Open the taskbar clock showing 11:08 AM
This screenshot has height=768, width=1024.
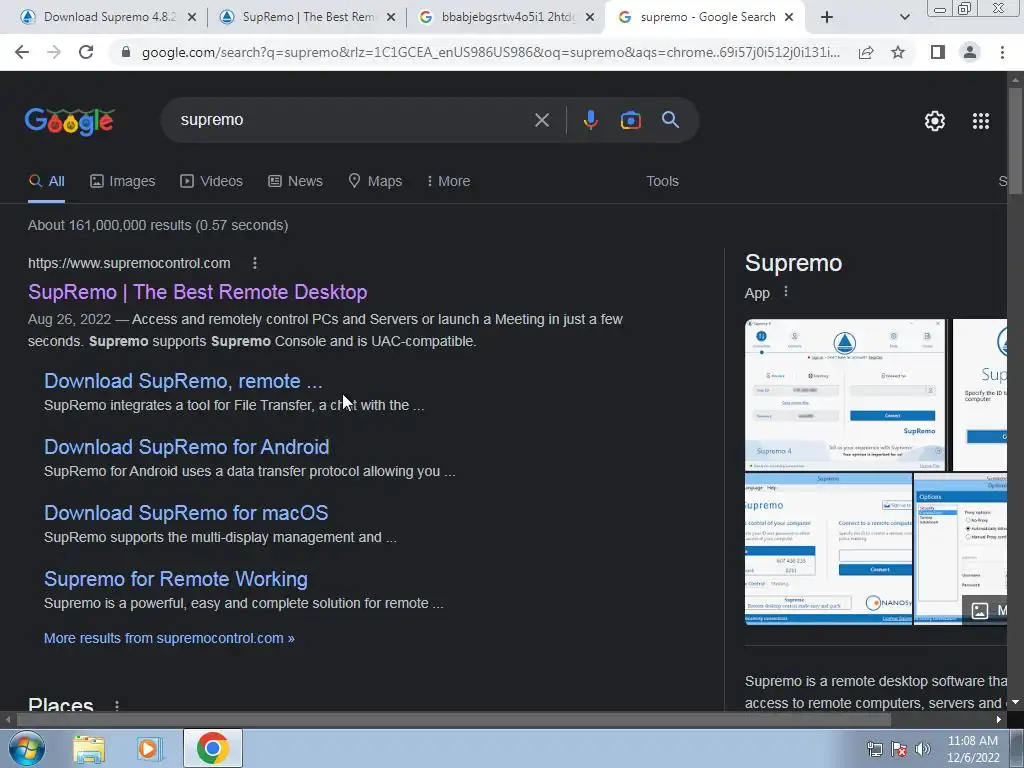973,749
